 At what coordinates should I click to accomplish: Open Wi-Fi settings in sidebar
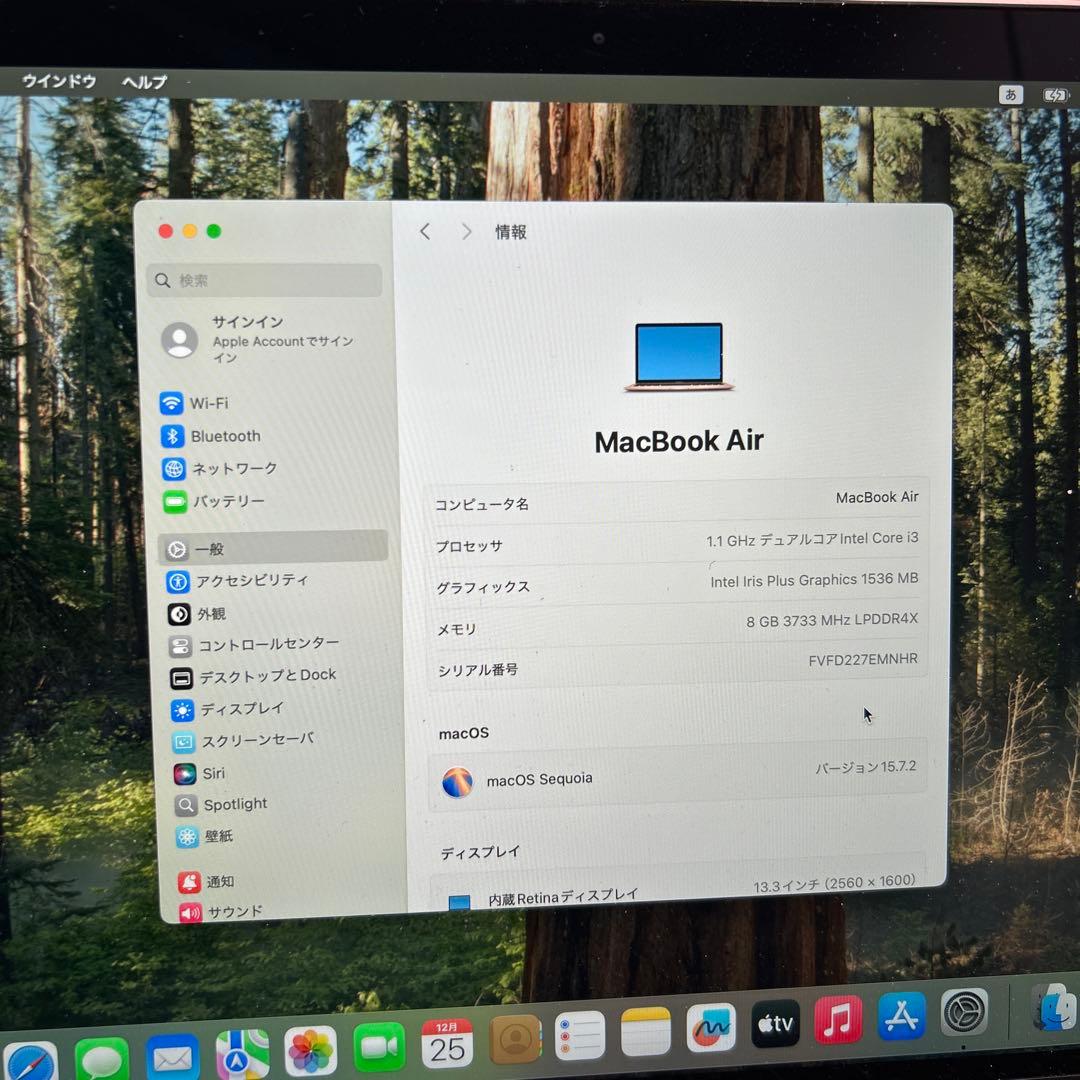coord(195,403)
